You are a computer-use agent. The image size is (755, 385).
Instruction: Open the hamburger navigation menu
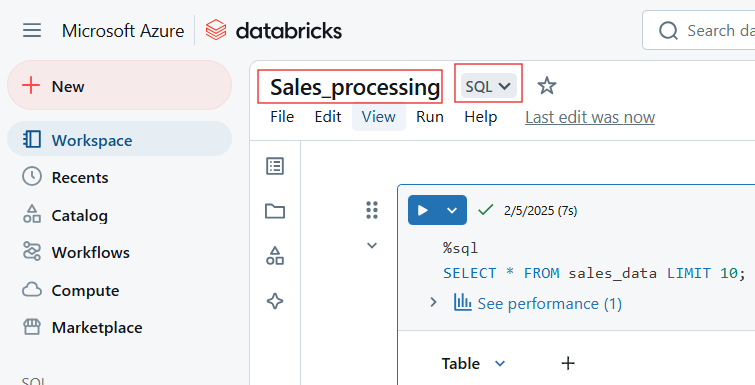pyautogui.click(x=32, y=30)
